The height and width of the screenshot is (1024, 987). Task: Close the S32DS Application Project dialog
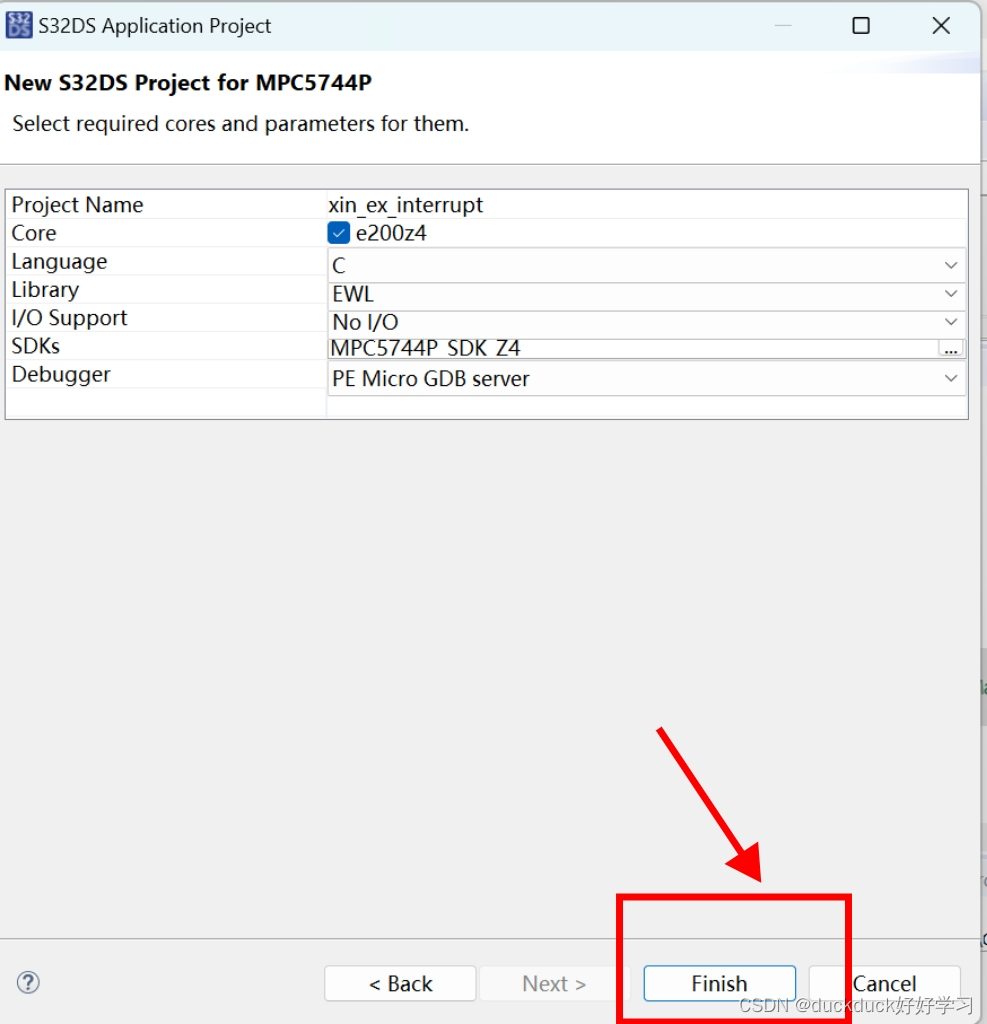pos(941,25)
